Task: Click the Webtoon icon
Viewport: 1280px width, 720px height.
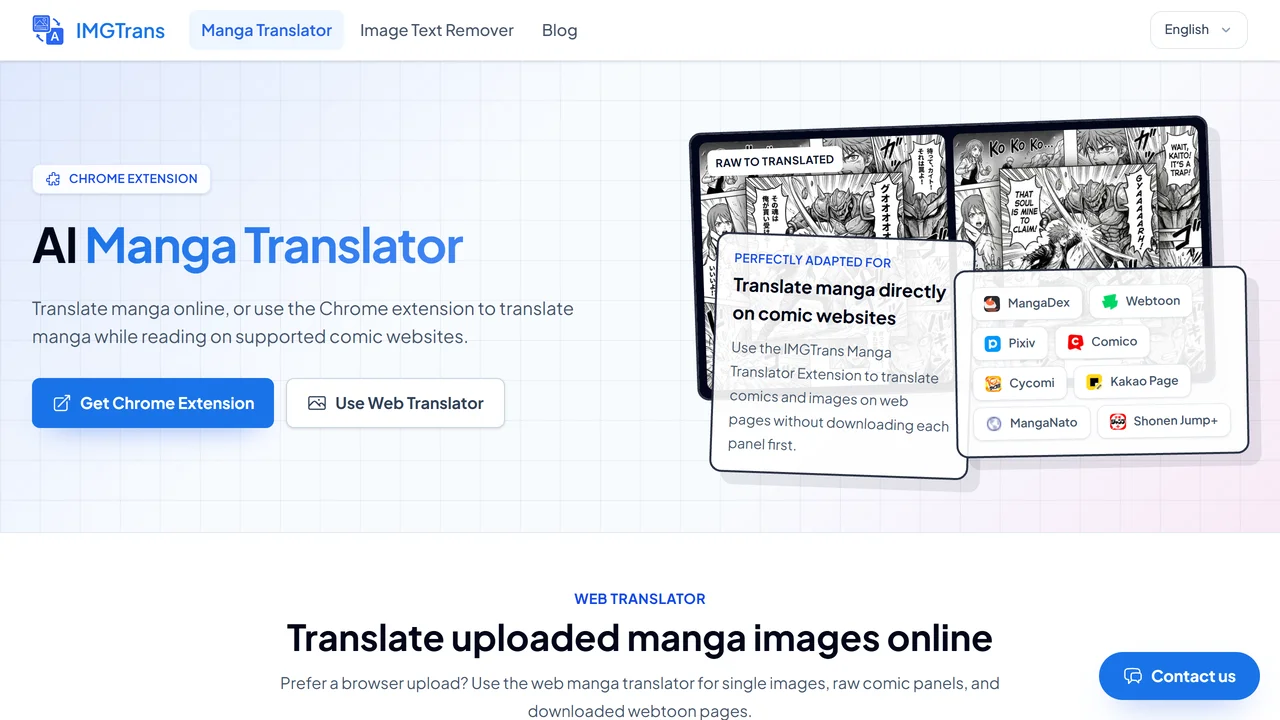Action: tap(1110, 301)
